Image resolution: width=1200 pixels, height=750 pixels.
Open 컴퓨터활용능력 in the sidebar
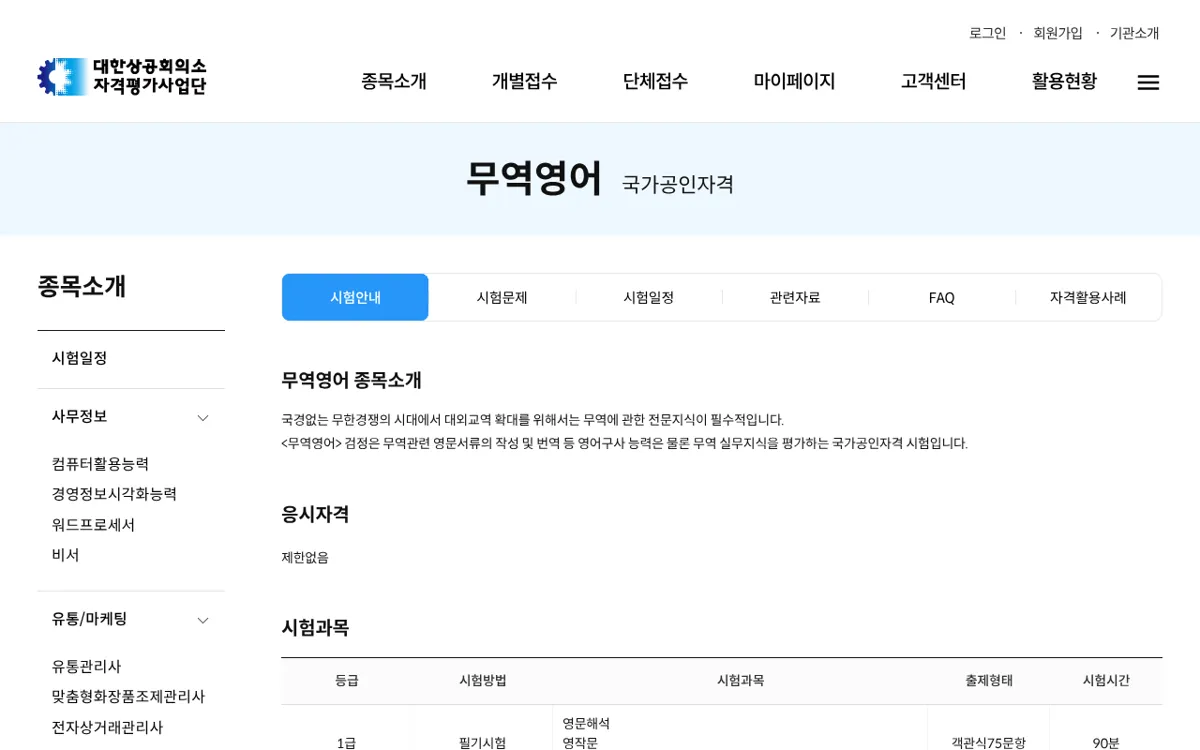[x=101, y=464]
